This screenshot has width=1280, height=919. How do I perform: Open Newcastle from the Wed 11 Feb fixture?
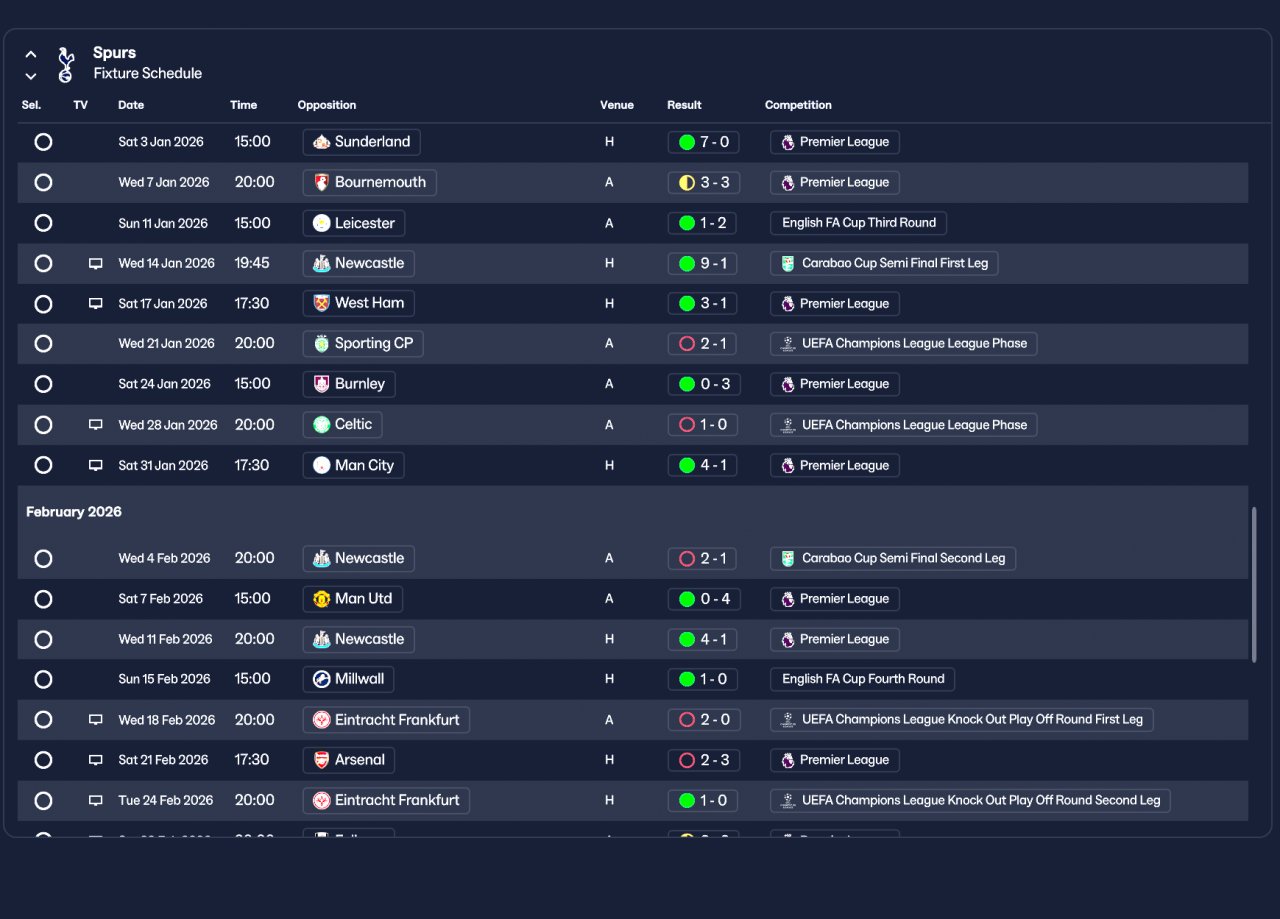pyautogui.click(x=359, y=639)
